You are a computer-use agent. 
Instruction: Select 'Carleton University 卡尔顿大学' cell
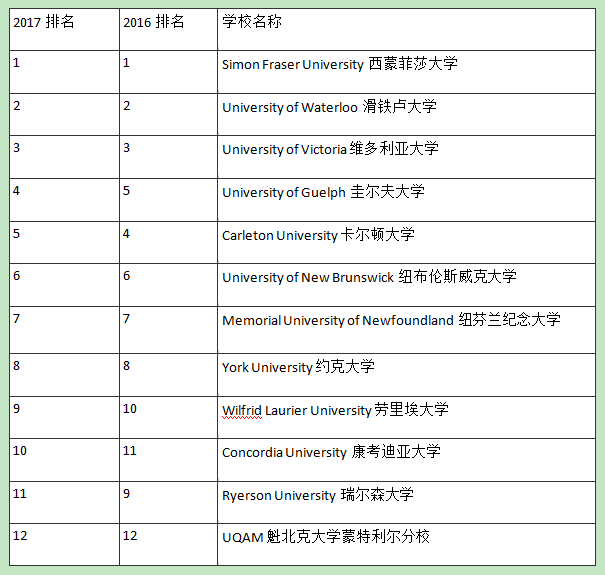(407, 242)
